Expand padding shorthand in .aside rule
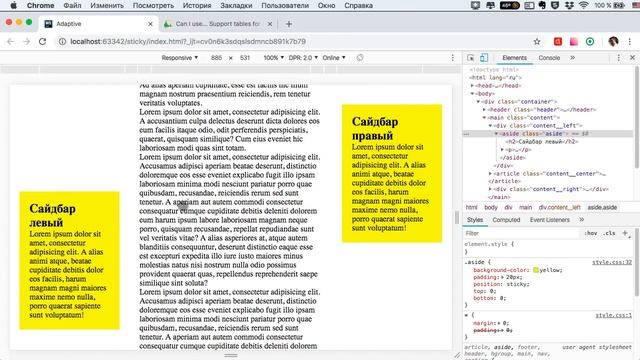Screen dimensions: 640x360 click(x=502, y=277)
